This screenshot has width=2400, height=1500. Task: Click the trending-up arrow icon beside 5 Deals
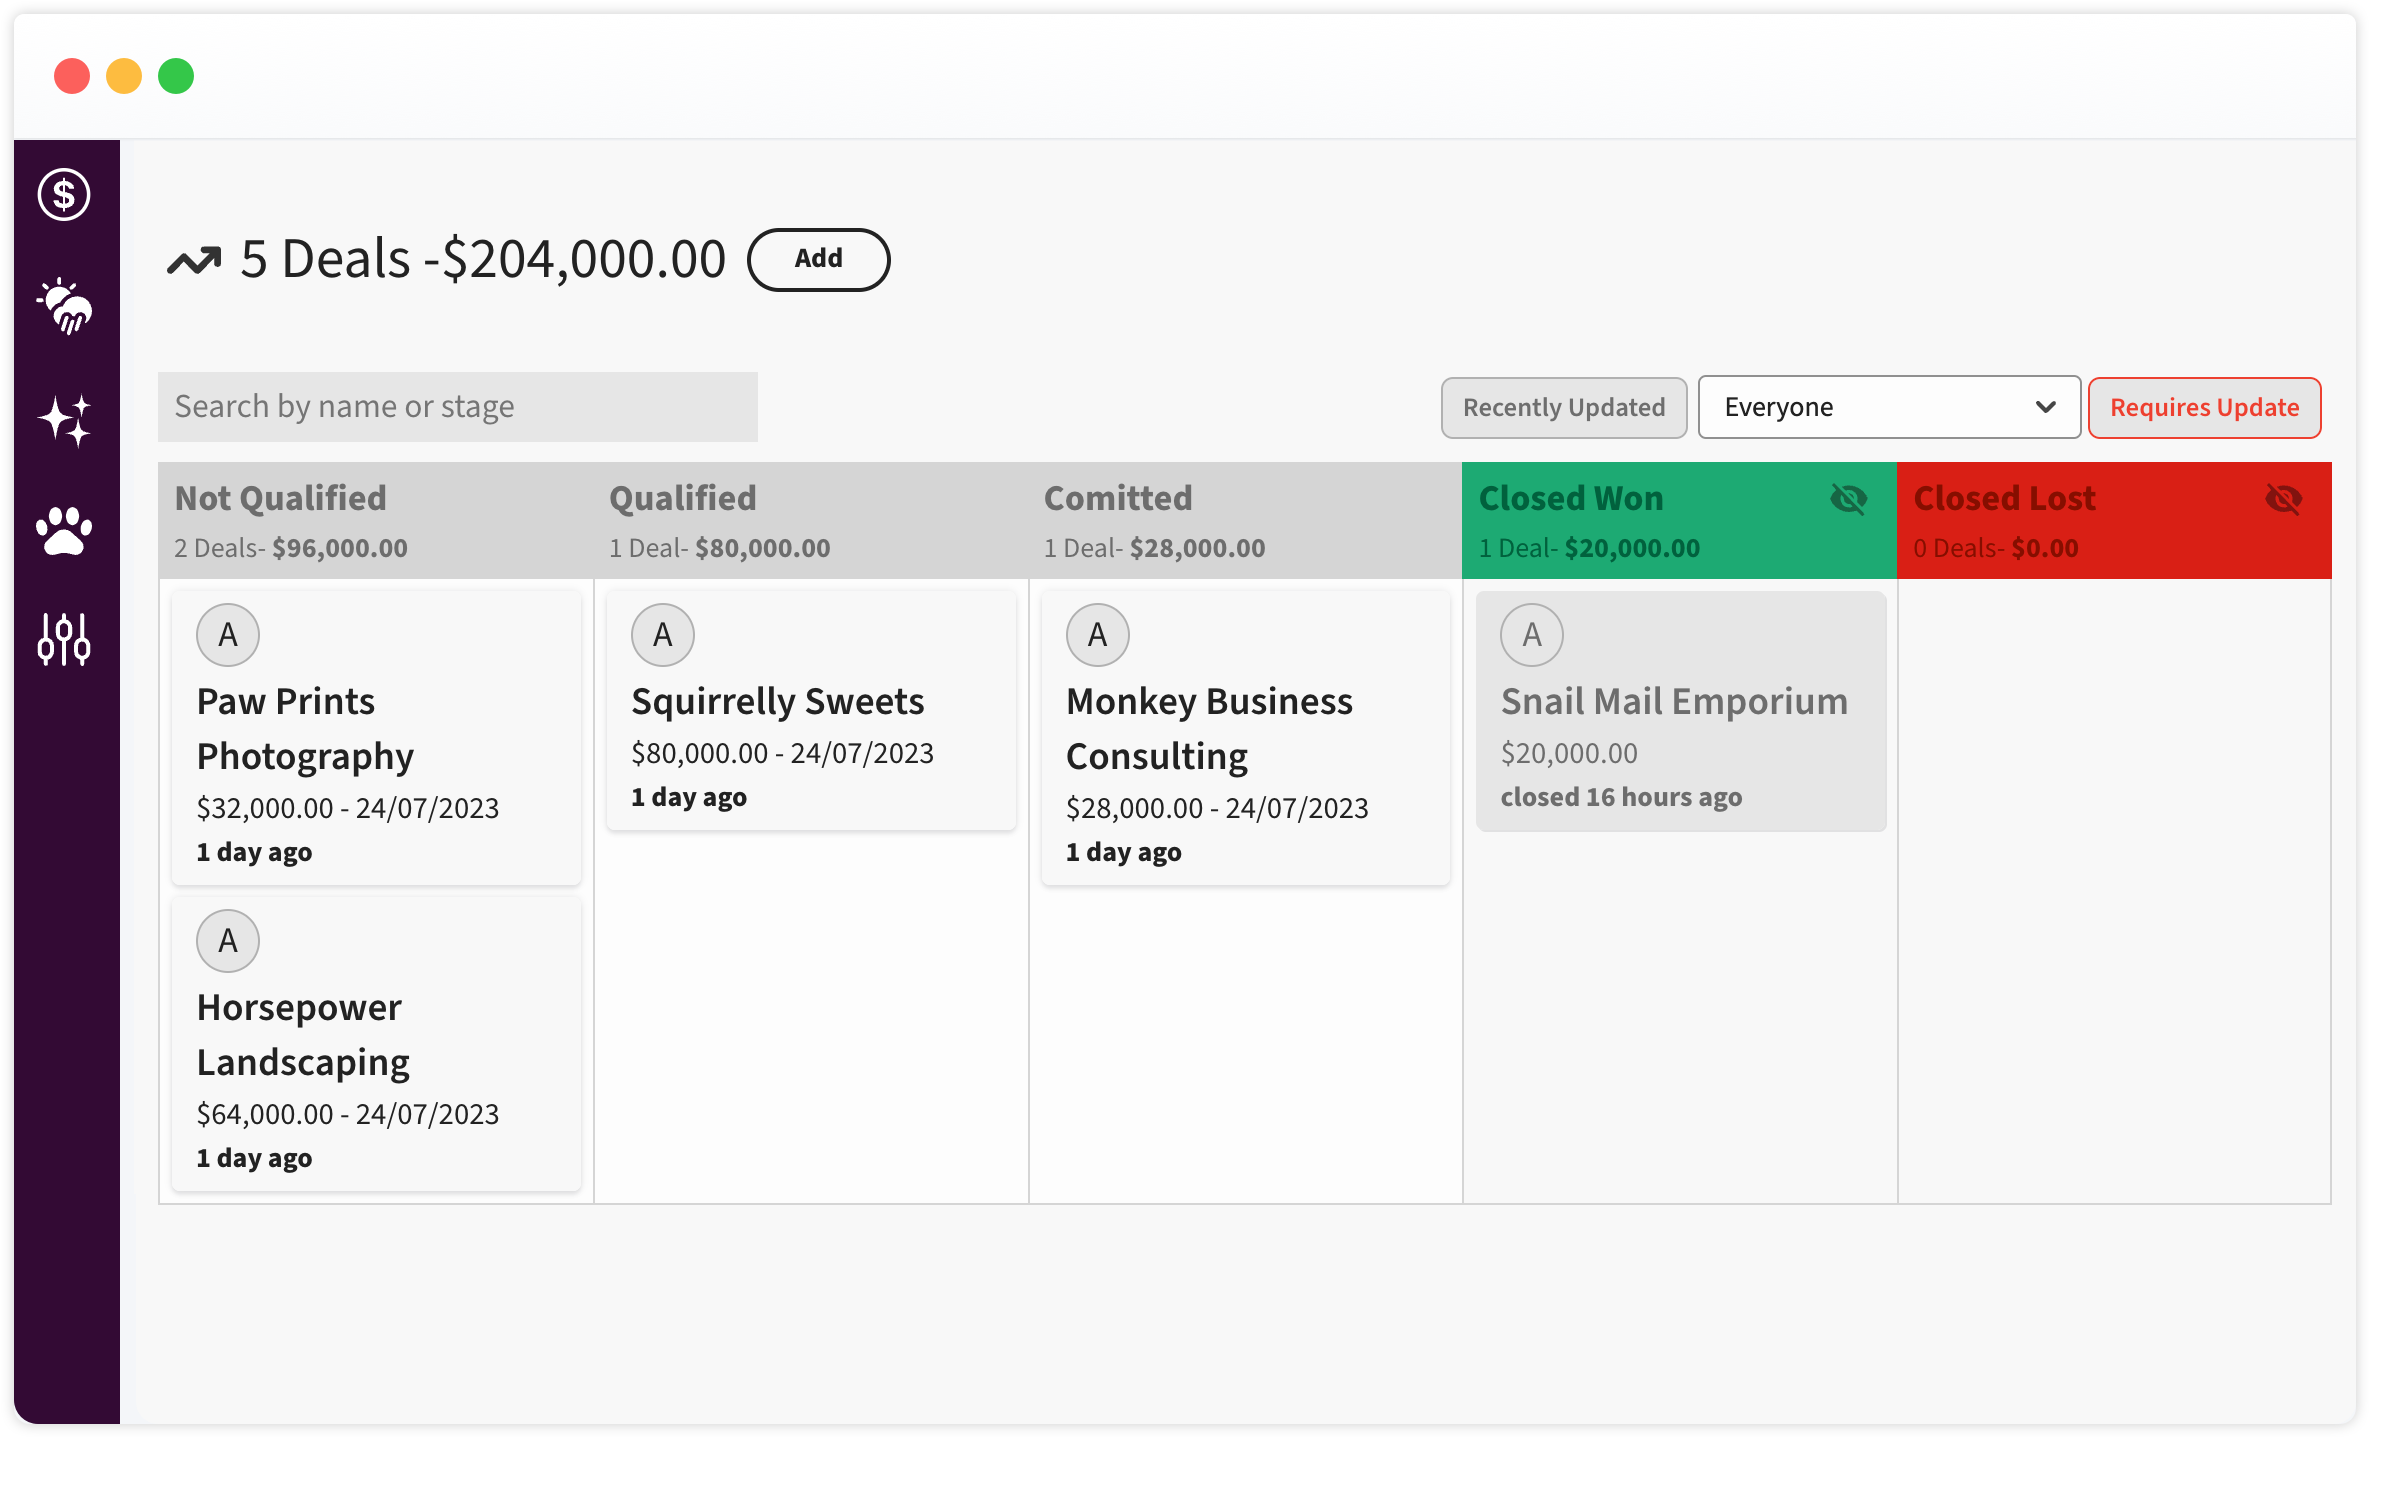pyautogui.click(x=194, y=261)
